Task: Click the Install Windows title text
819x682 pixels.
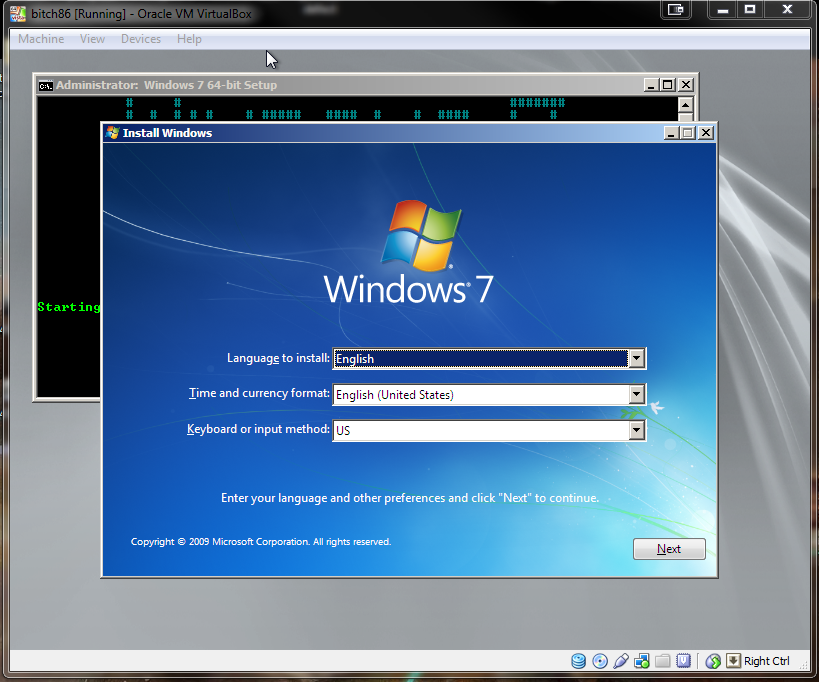Action: 167,133
